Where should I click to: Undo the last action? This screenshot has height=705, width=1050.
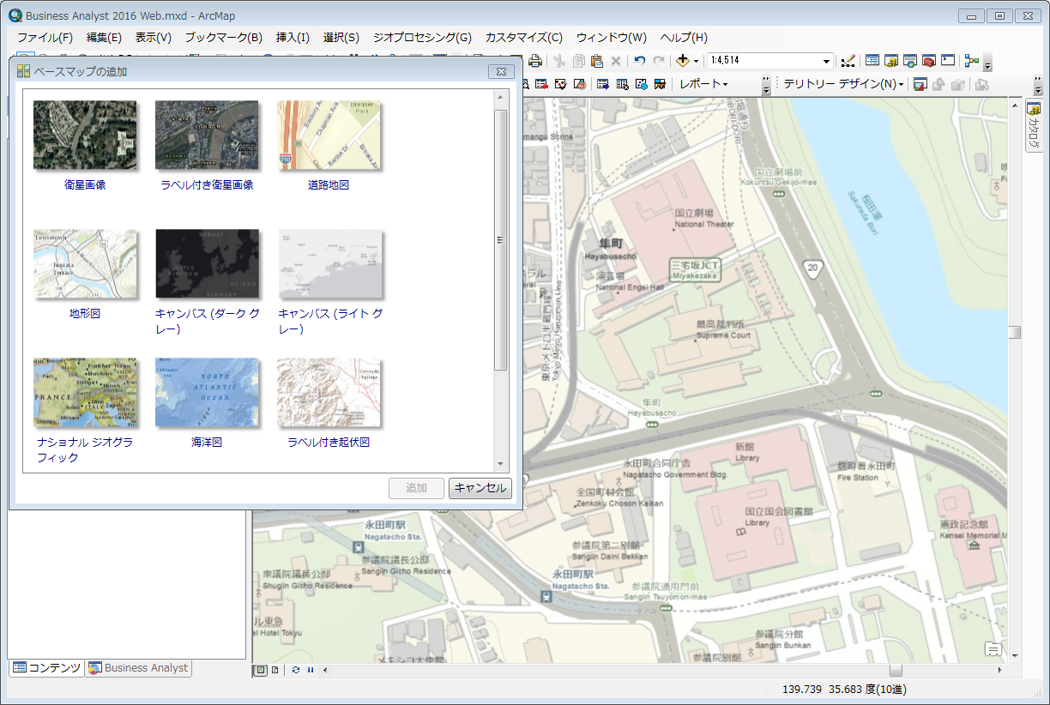pyautogui.click(x=640, y=61)
